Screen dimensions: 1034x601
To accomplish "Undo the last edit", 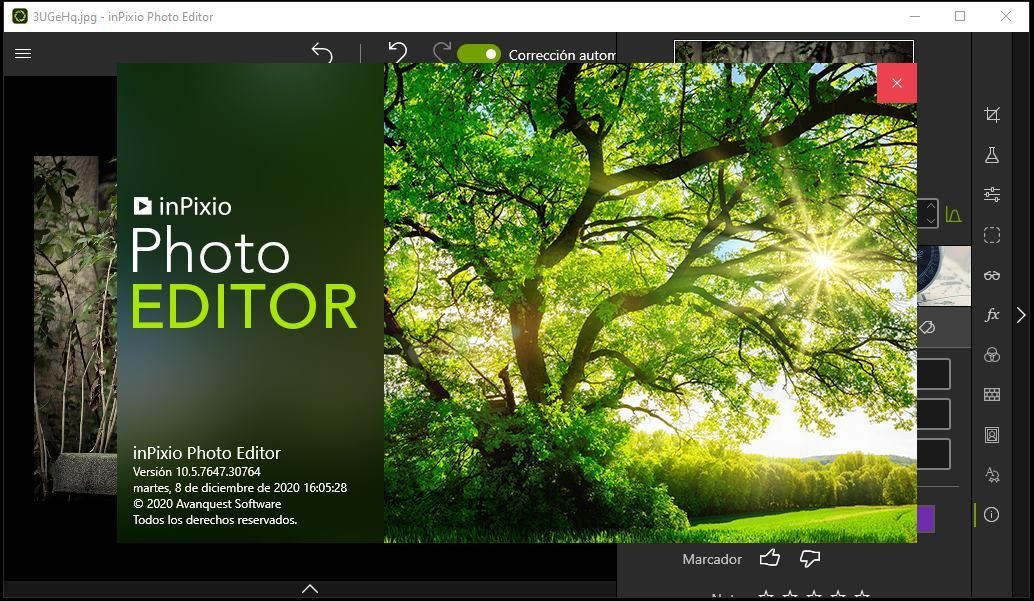I will click(x=397, y=52).
